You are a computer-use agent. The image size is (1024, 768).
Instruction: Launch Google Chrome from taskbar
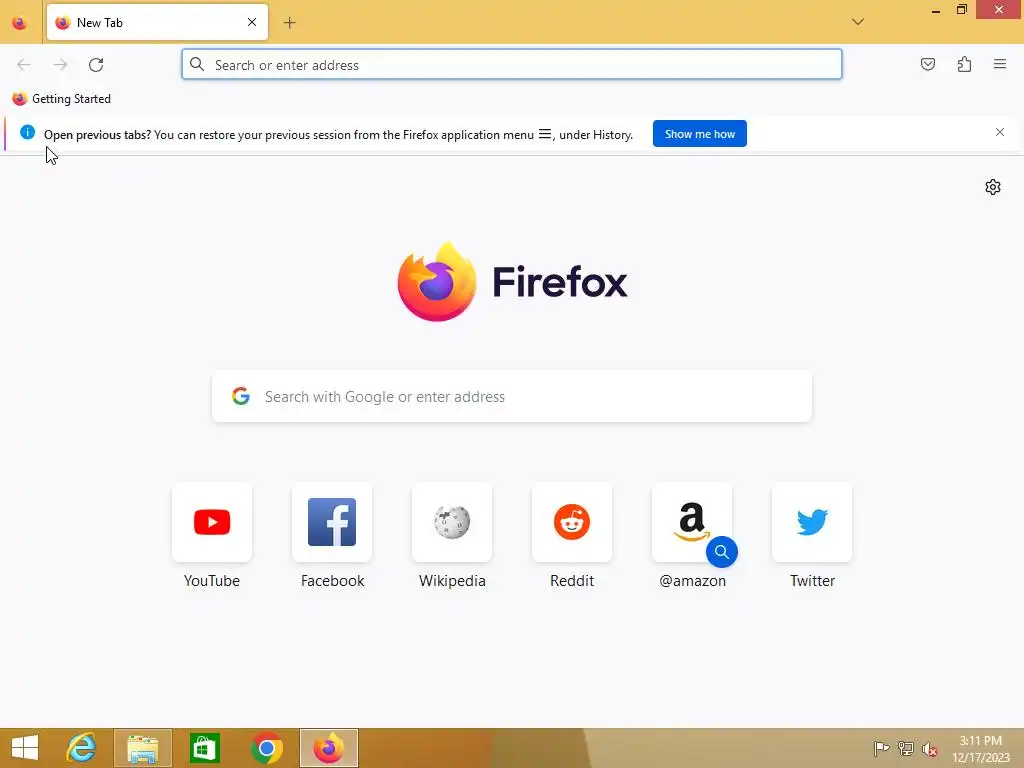[x=266, y=748]
